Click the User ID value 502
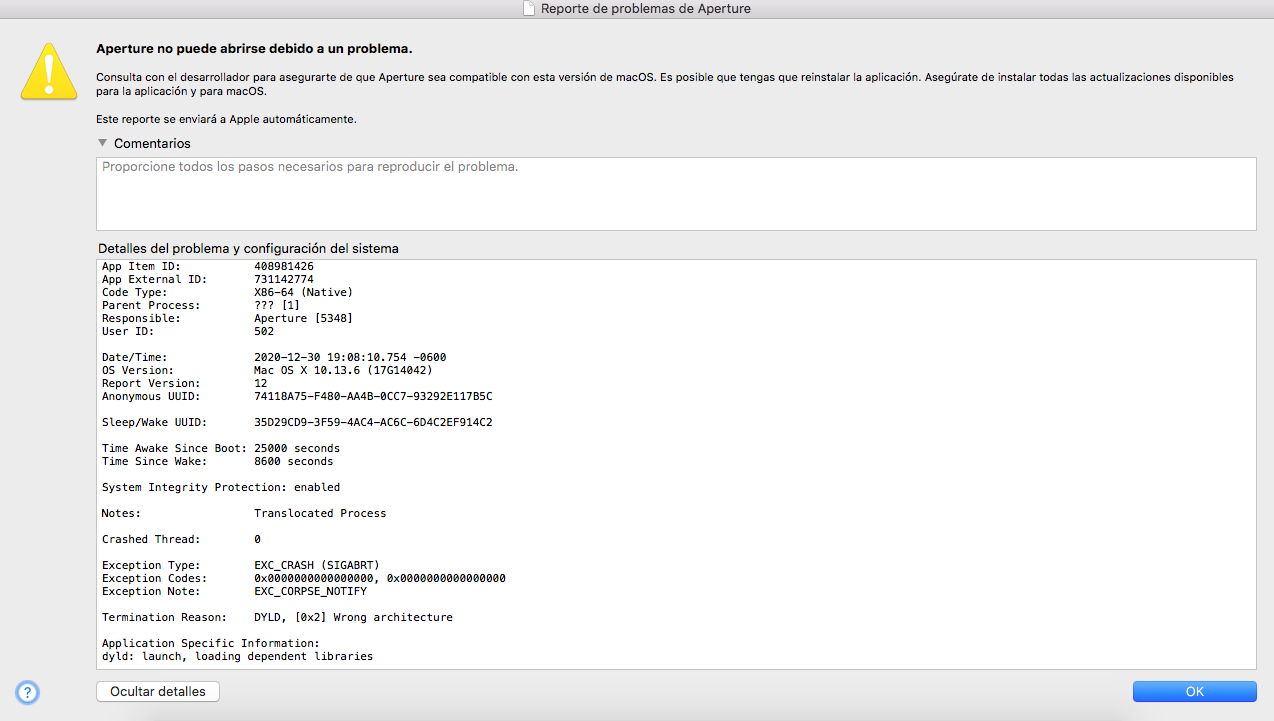Viewport: 1274px width, 721px height. (264, 332)
